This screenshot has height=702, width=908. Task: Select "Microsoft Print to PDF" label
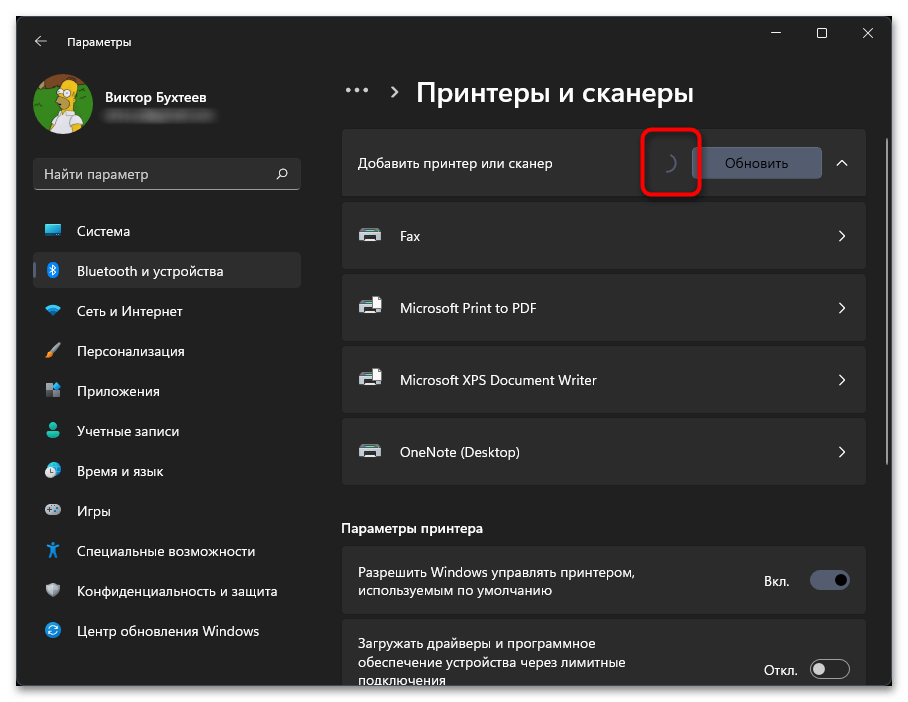pos(468,308)
